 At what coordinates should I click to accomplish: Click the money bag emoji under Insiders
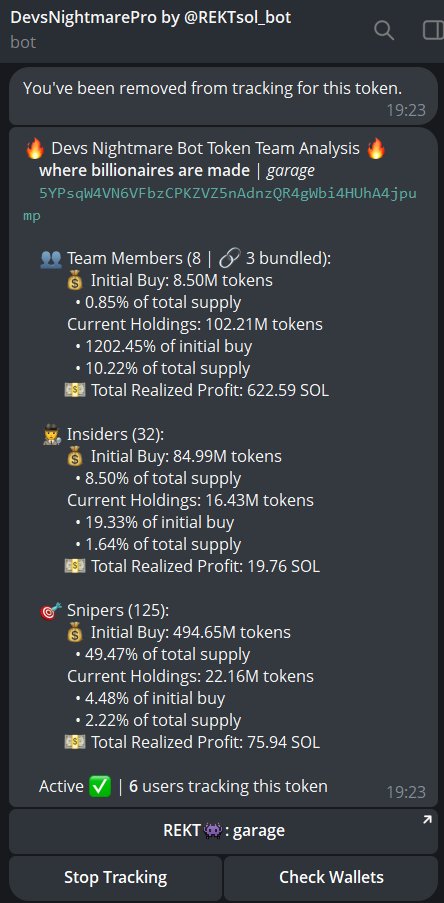(x=75, y=457)
